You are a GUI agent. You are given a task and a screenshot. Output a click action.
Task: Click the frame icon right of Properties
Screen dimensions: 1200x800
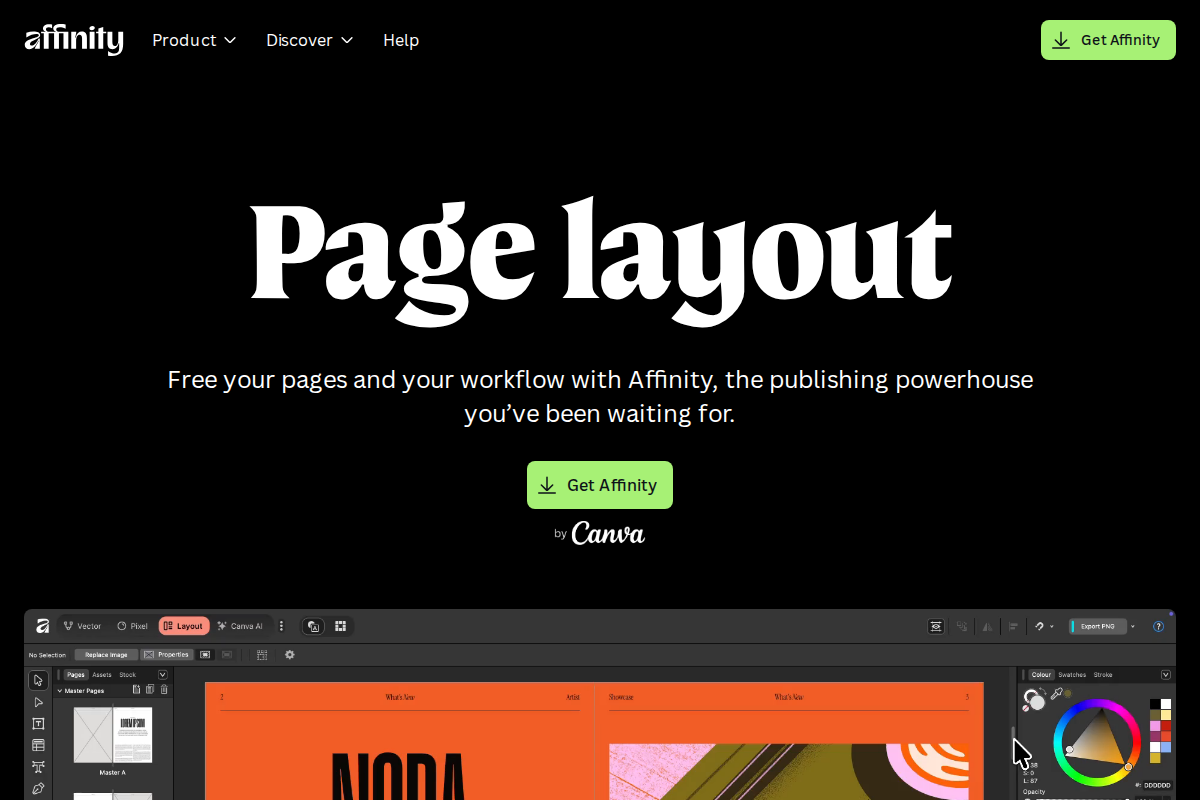[205, 655]
